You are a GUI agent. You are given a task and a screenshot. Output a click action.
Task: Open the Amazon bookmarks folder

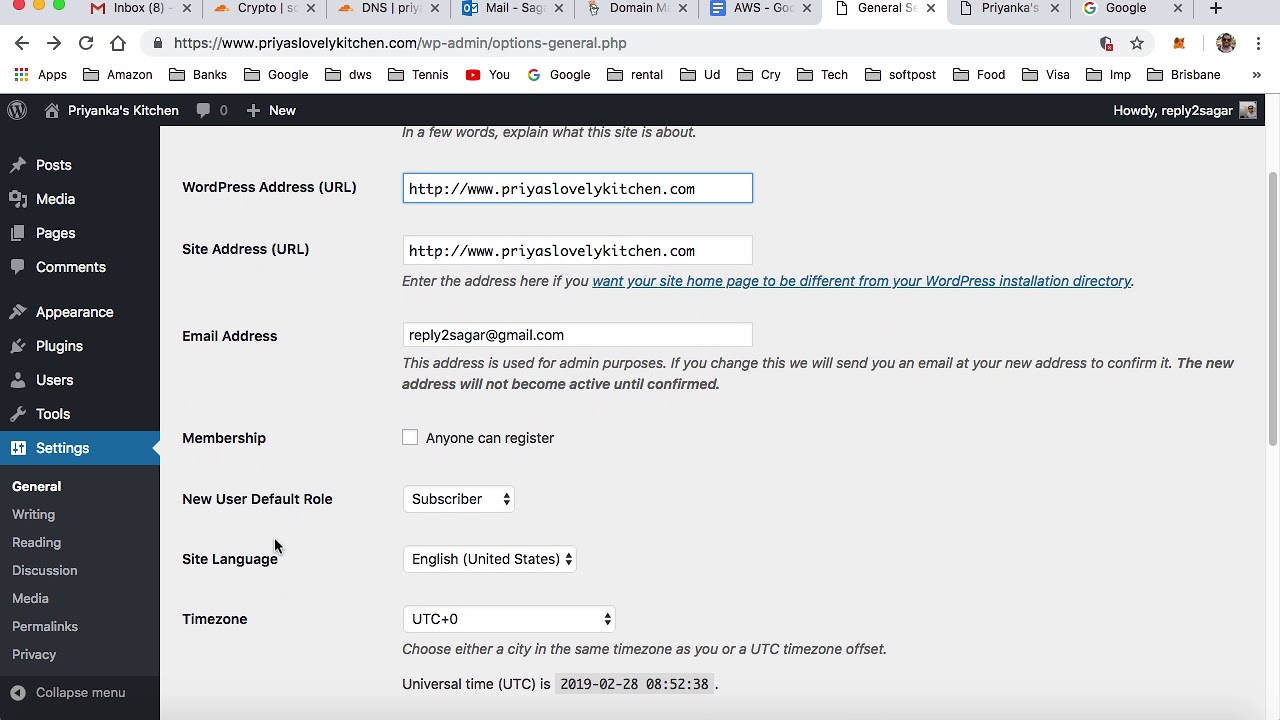[x=118, y=75]
